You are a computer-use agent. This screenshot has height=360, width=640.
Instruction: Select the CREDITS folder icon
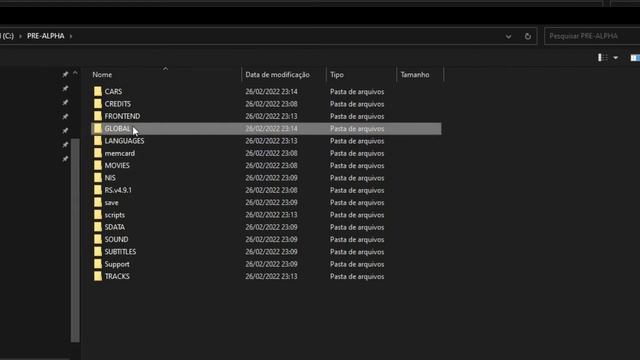pyautogui.click(x=98, y=104)
